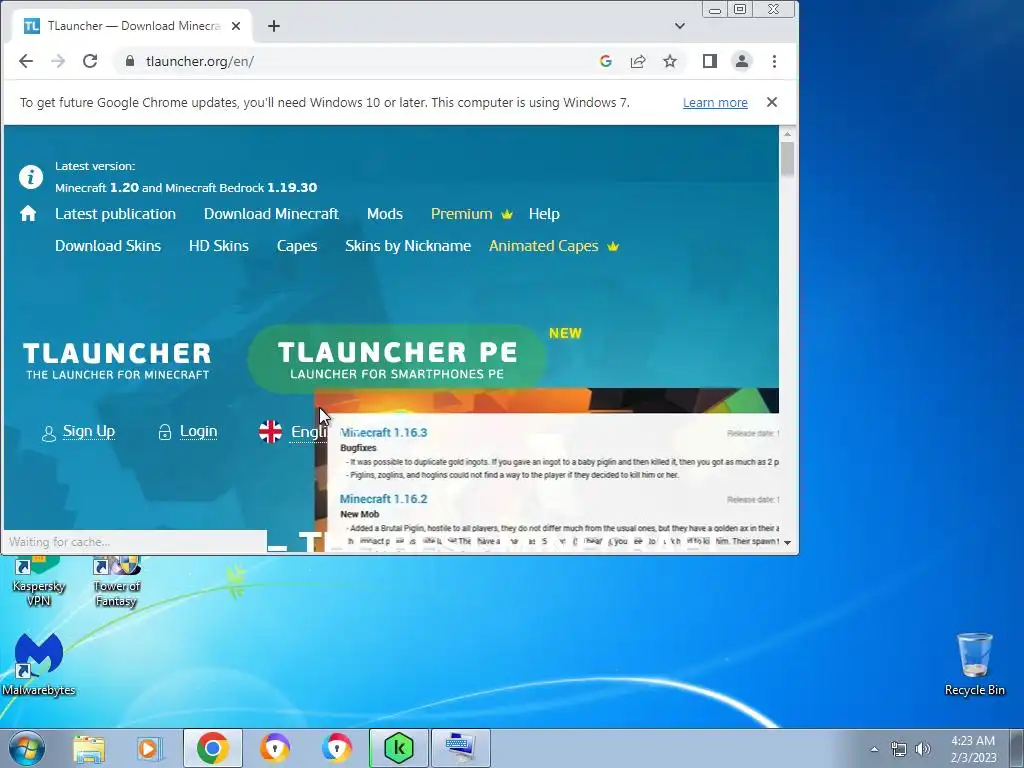Open Malwarebytes desktop shortcut
This screenshot has height=768, width=1024.
[39, 664]
